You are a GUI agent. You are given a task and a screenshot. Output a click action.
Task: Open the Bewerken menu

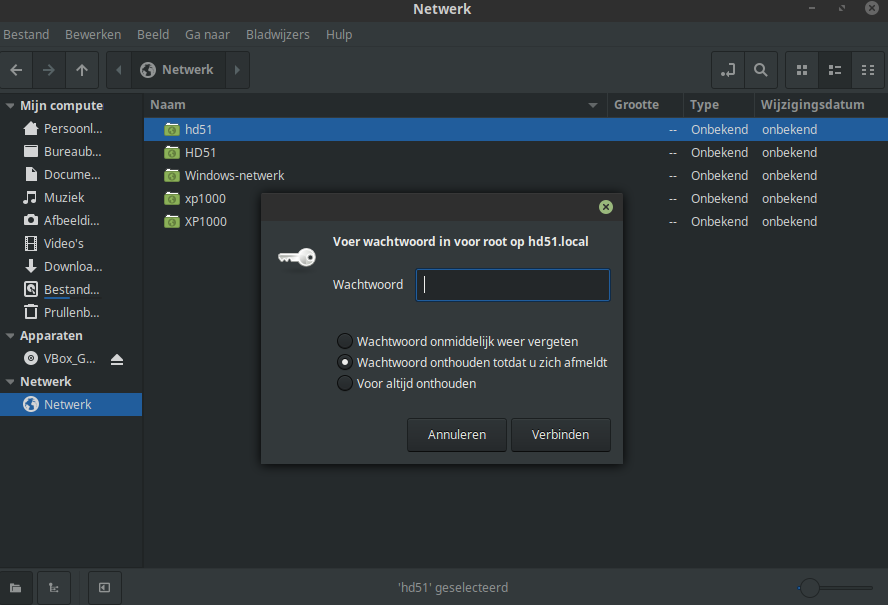click(x=93, y=35)
